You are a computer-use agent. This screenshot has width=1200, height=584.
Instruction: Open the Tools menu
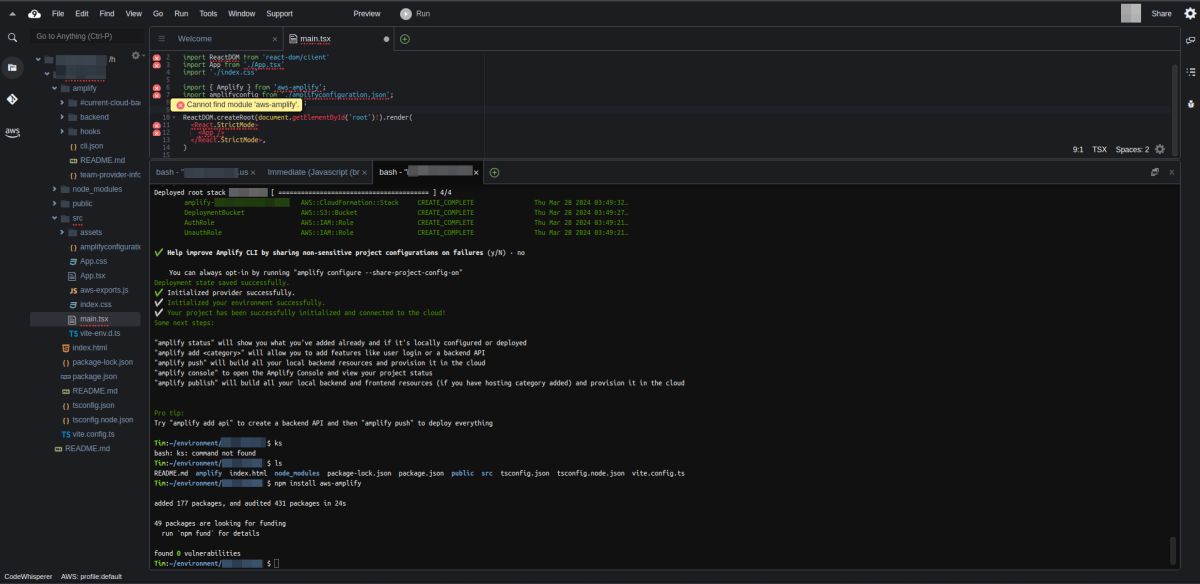click(208, 14)
